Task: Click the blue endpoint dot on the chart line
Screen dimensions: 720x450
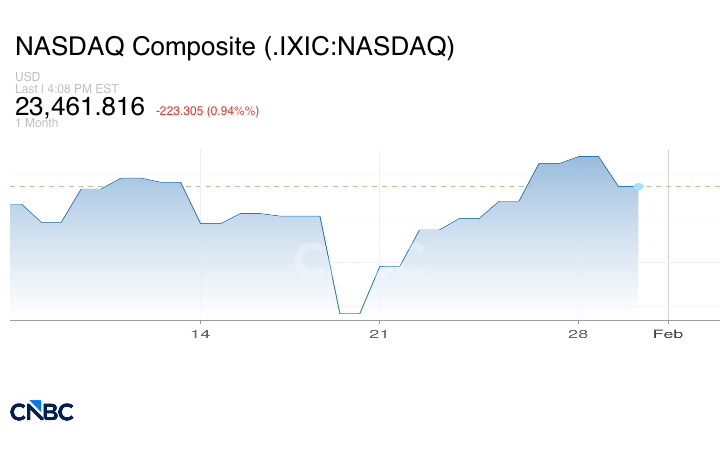Action: click(638, 186)
